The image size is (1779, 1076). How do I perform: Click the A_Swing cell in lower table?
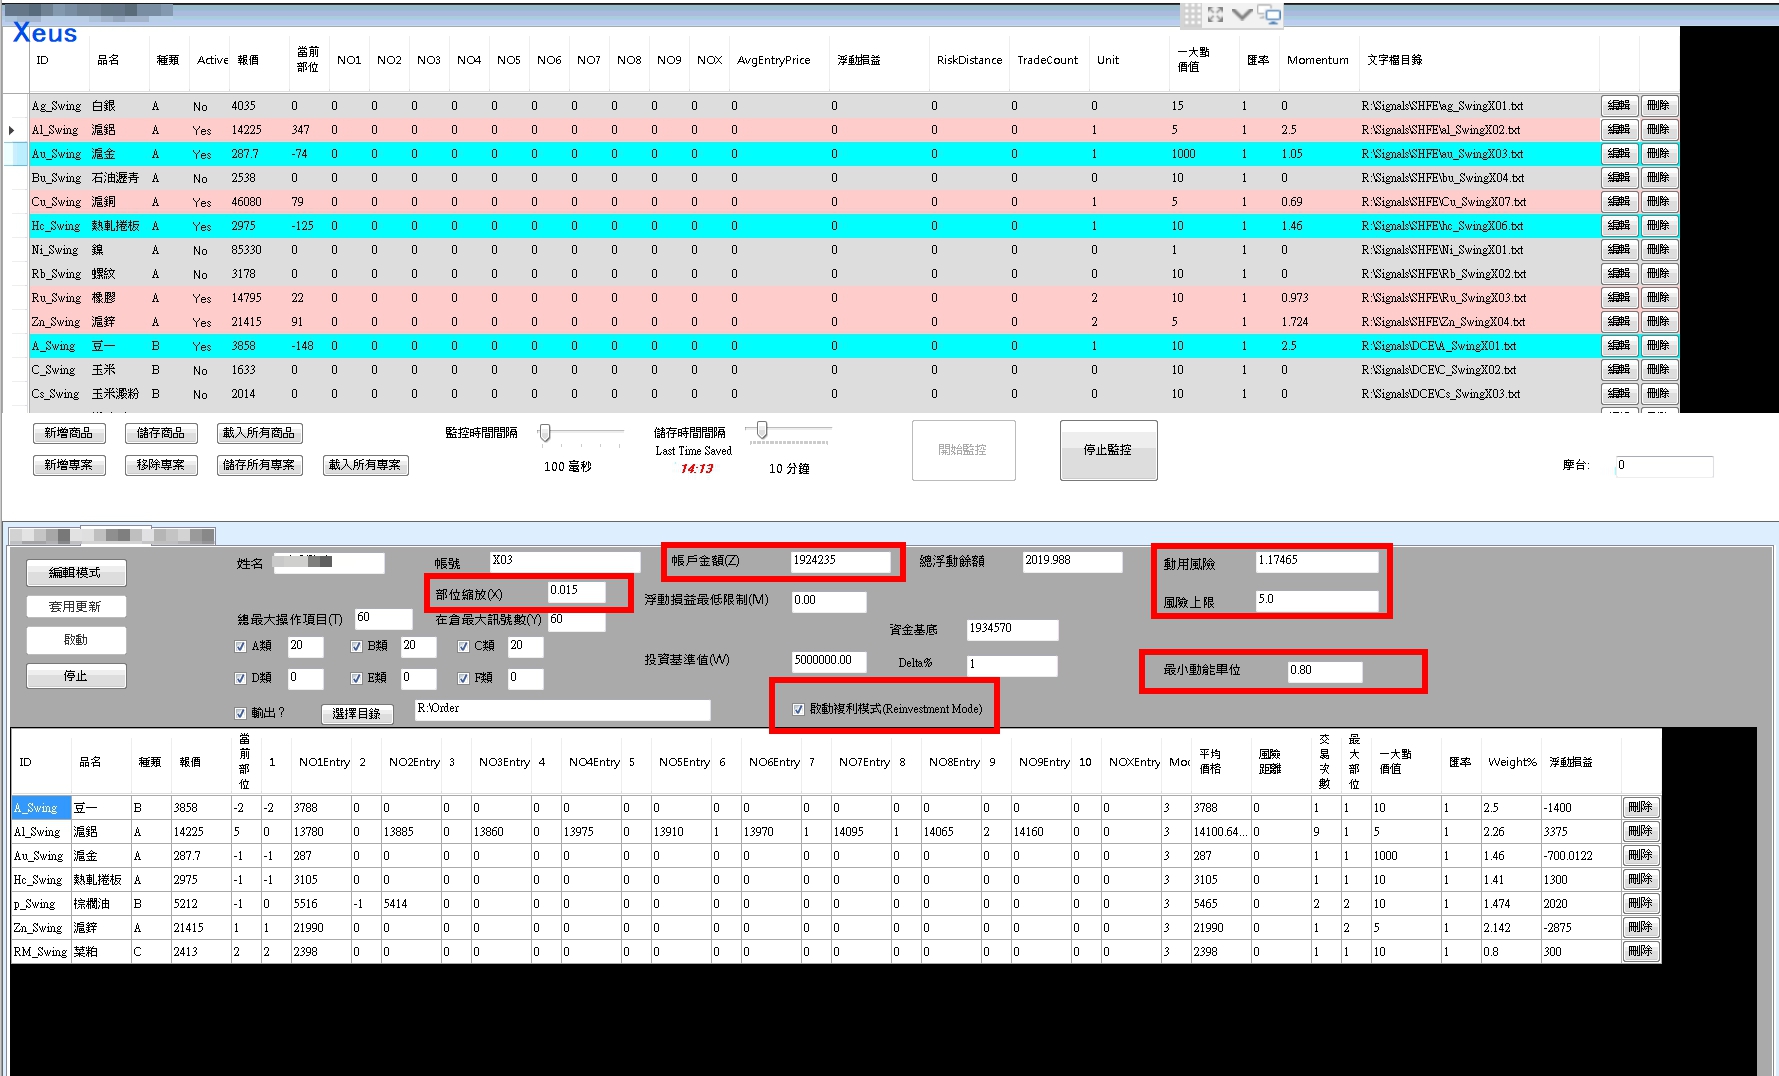pyautogui.click(x=41, y=808)
